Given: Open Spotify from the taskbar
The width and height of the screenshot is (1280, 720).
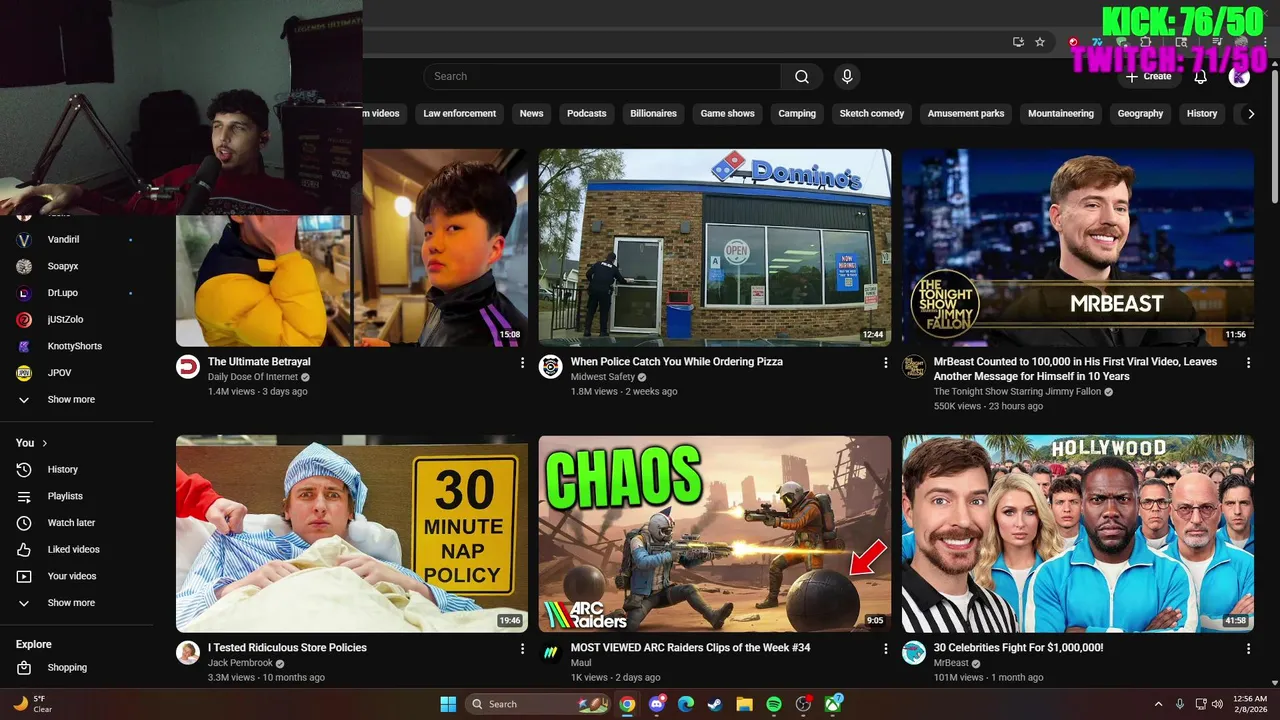Looking at the screenshot, I should (774, 704).
